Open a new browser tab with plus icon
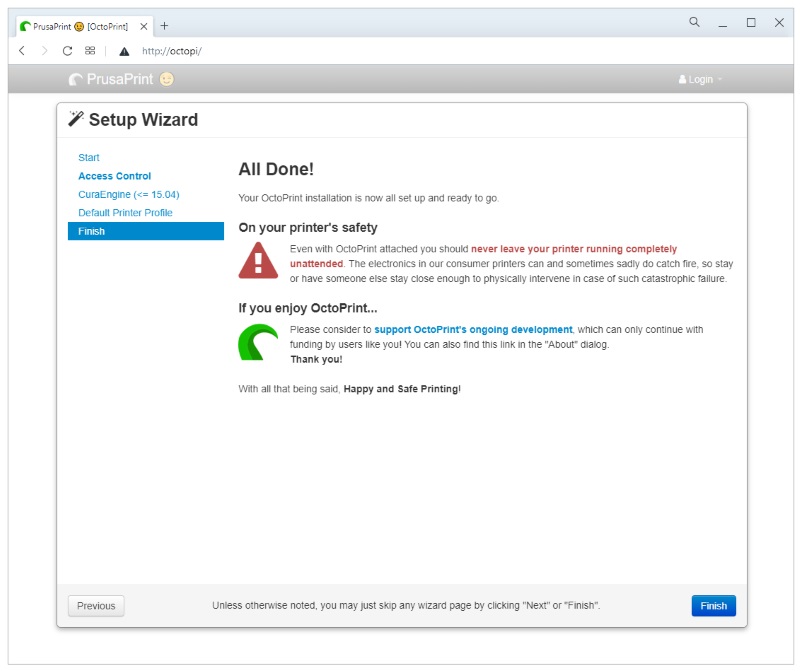The height and width of the screenshot is (671, 800). (165, 26)
